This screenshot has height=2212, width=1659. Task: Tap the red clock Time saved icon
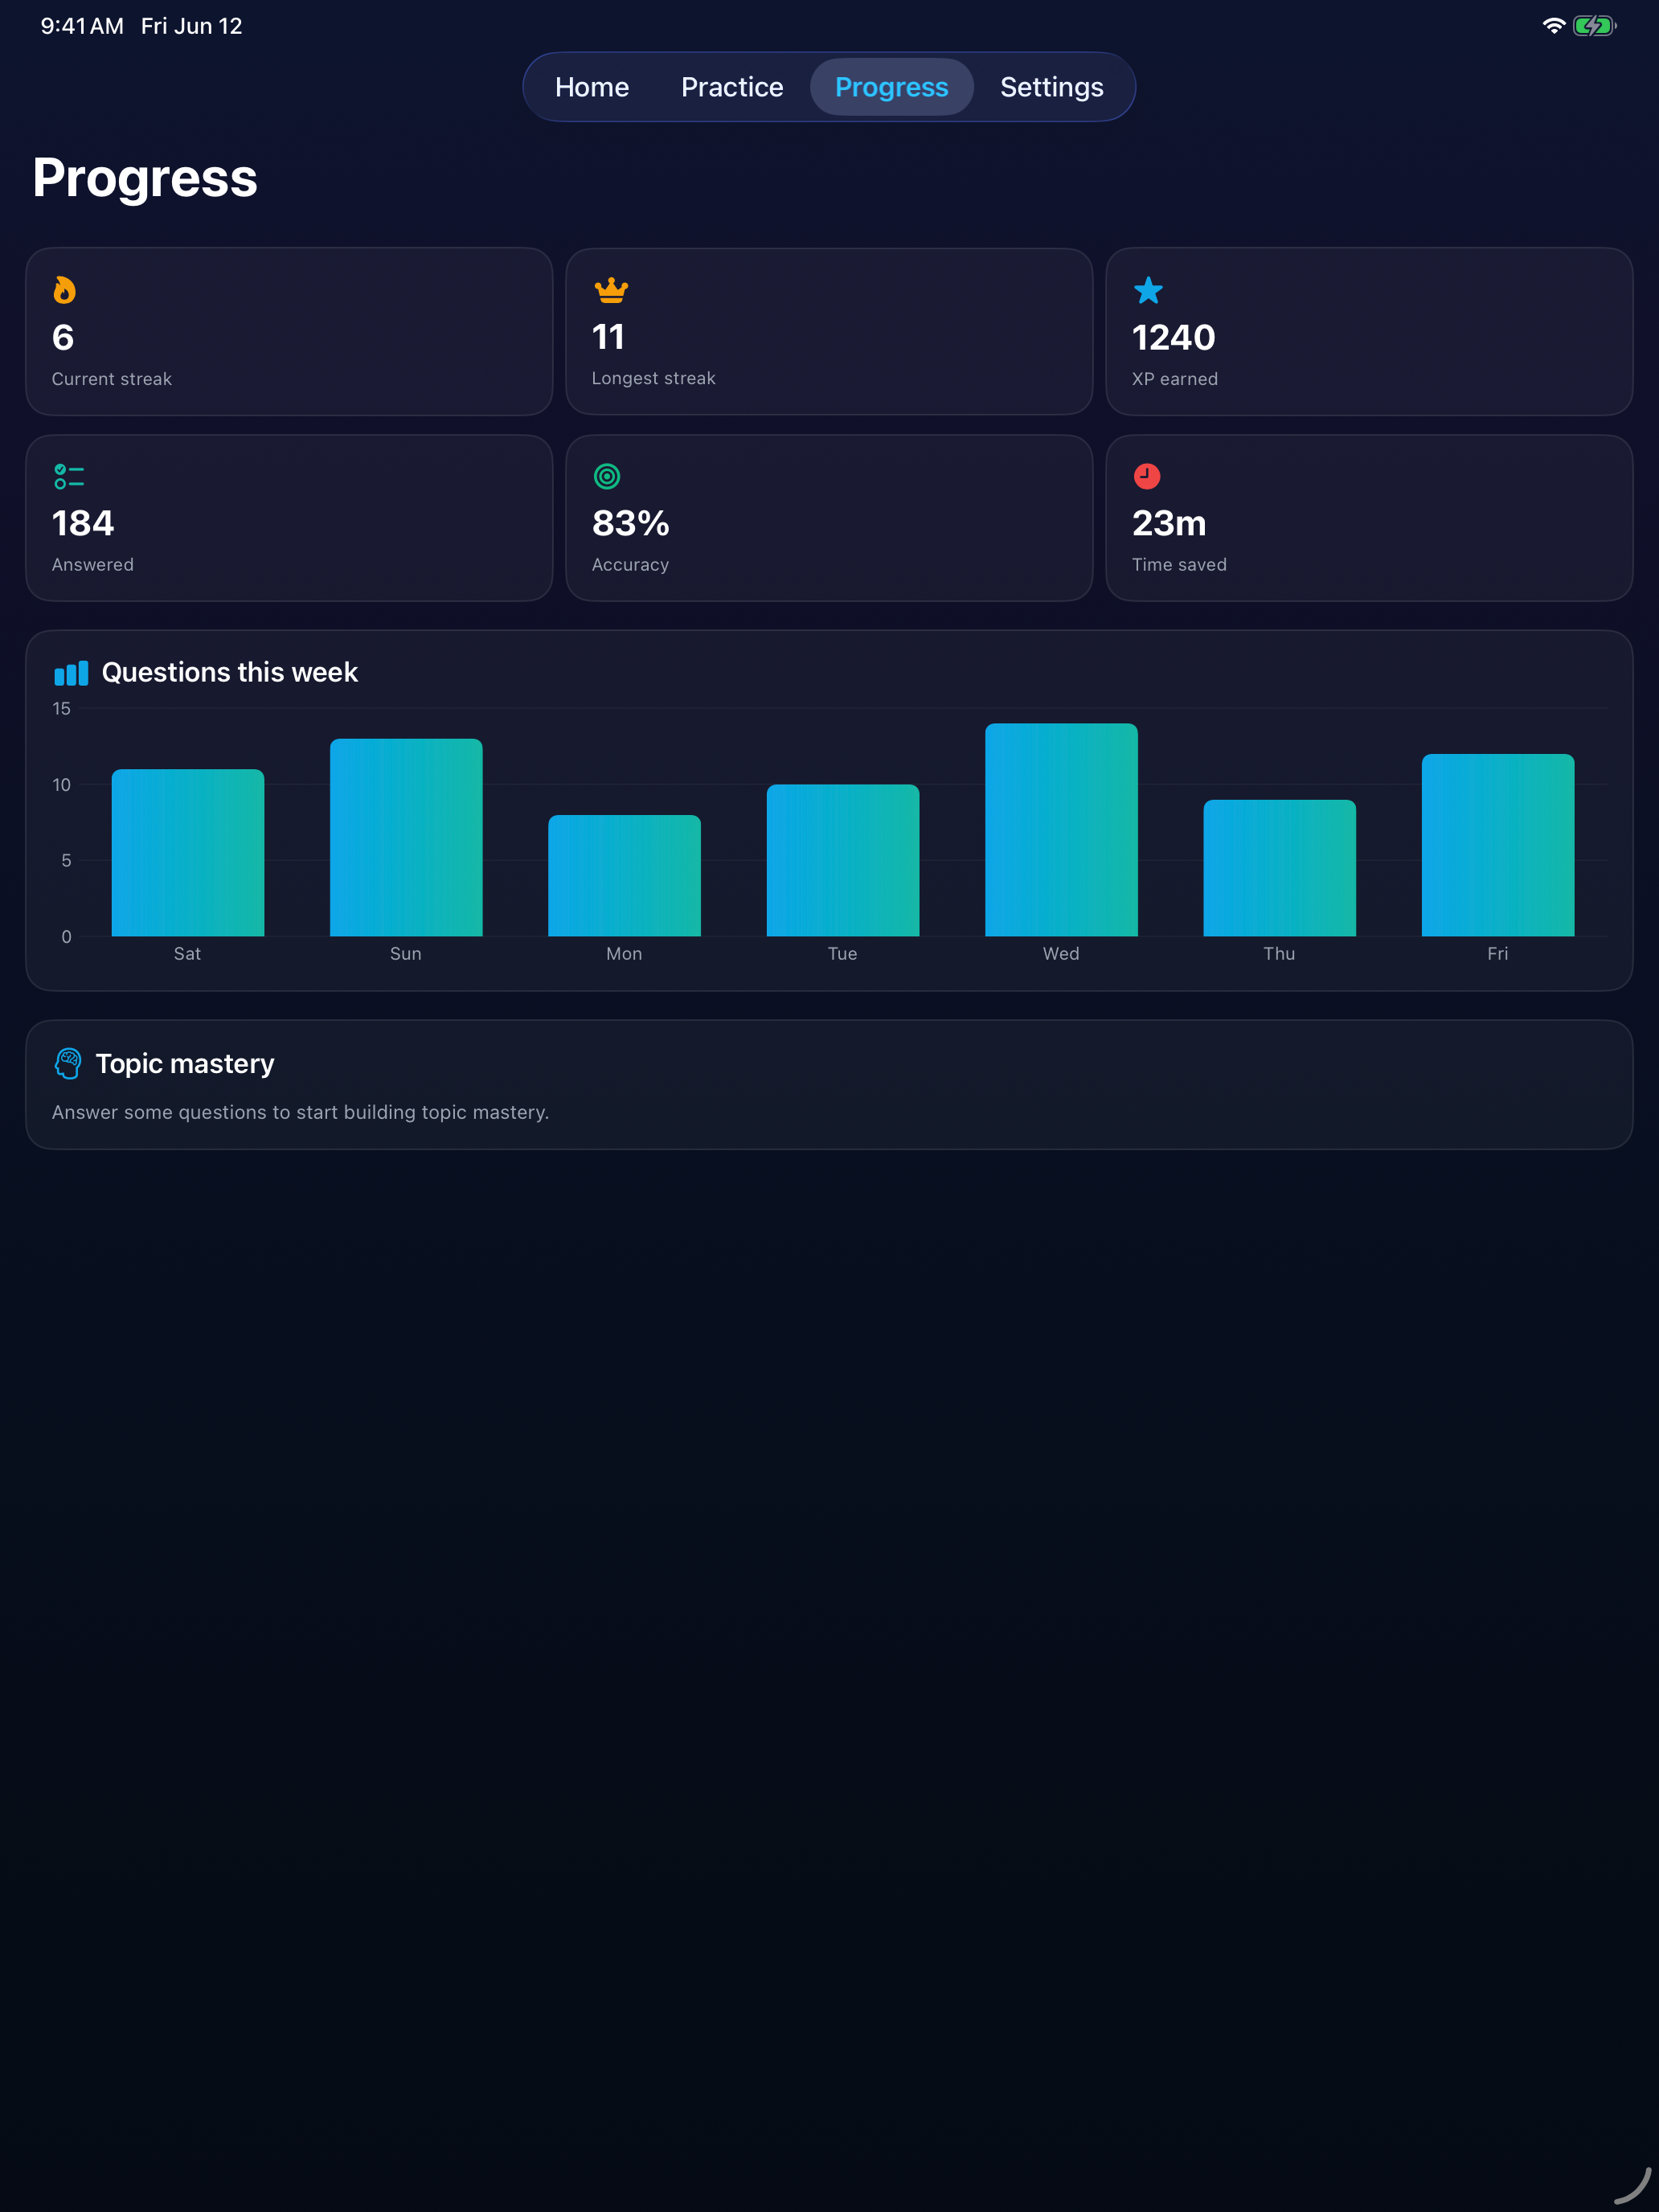(1147, 476)
